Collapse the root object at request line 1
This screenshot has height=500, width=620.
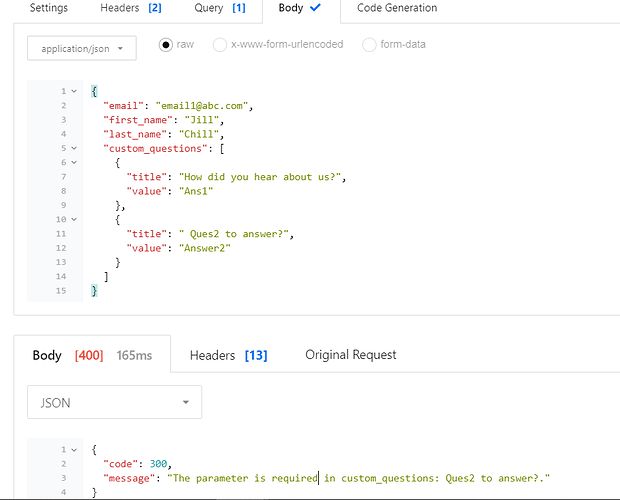[x=74, y=91]
